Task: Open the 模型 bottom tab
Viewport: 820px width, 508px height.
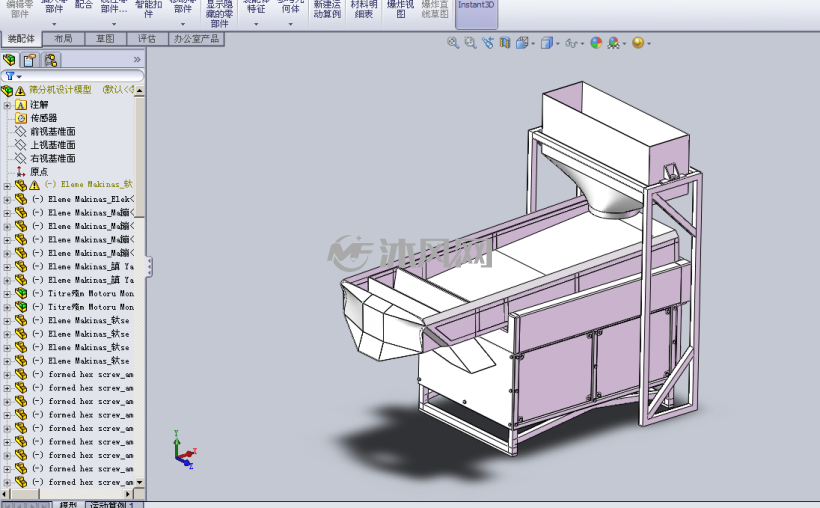Action: 68,504
